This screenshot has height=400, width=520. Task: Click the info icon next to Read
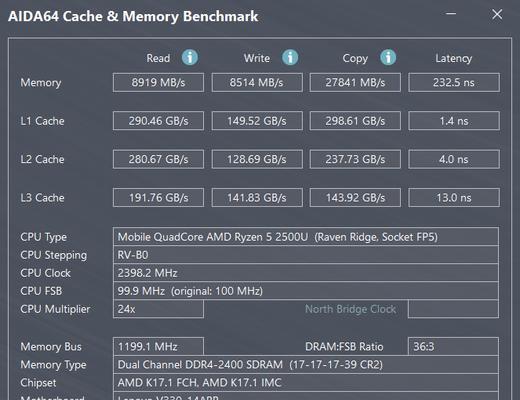tap(190, 57)
